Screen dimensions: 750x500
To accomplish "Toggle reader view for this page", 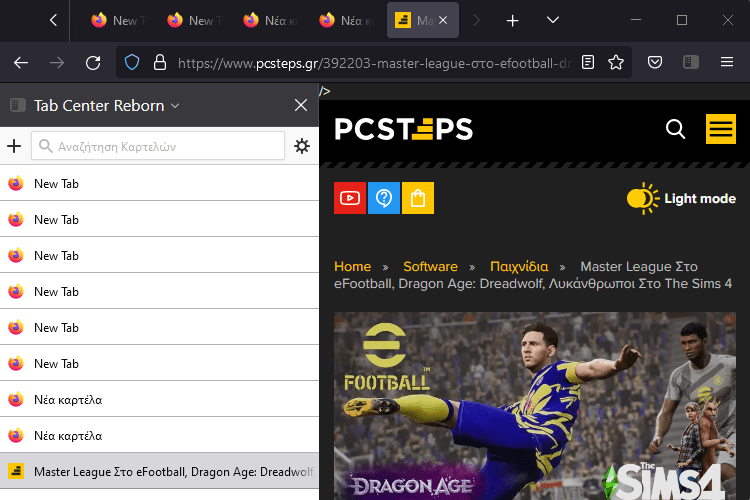I will 588,62.
